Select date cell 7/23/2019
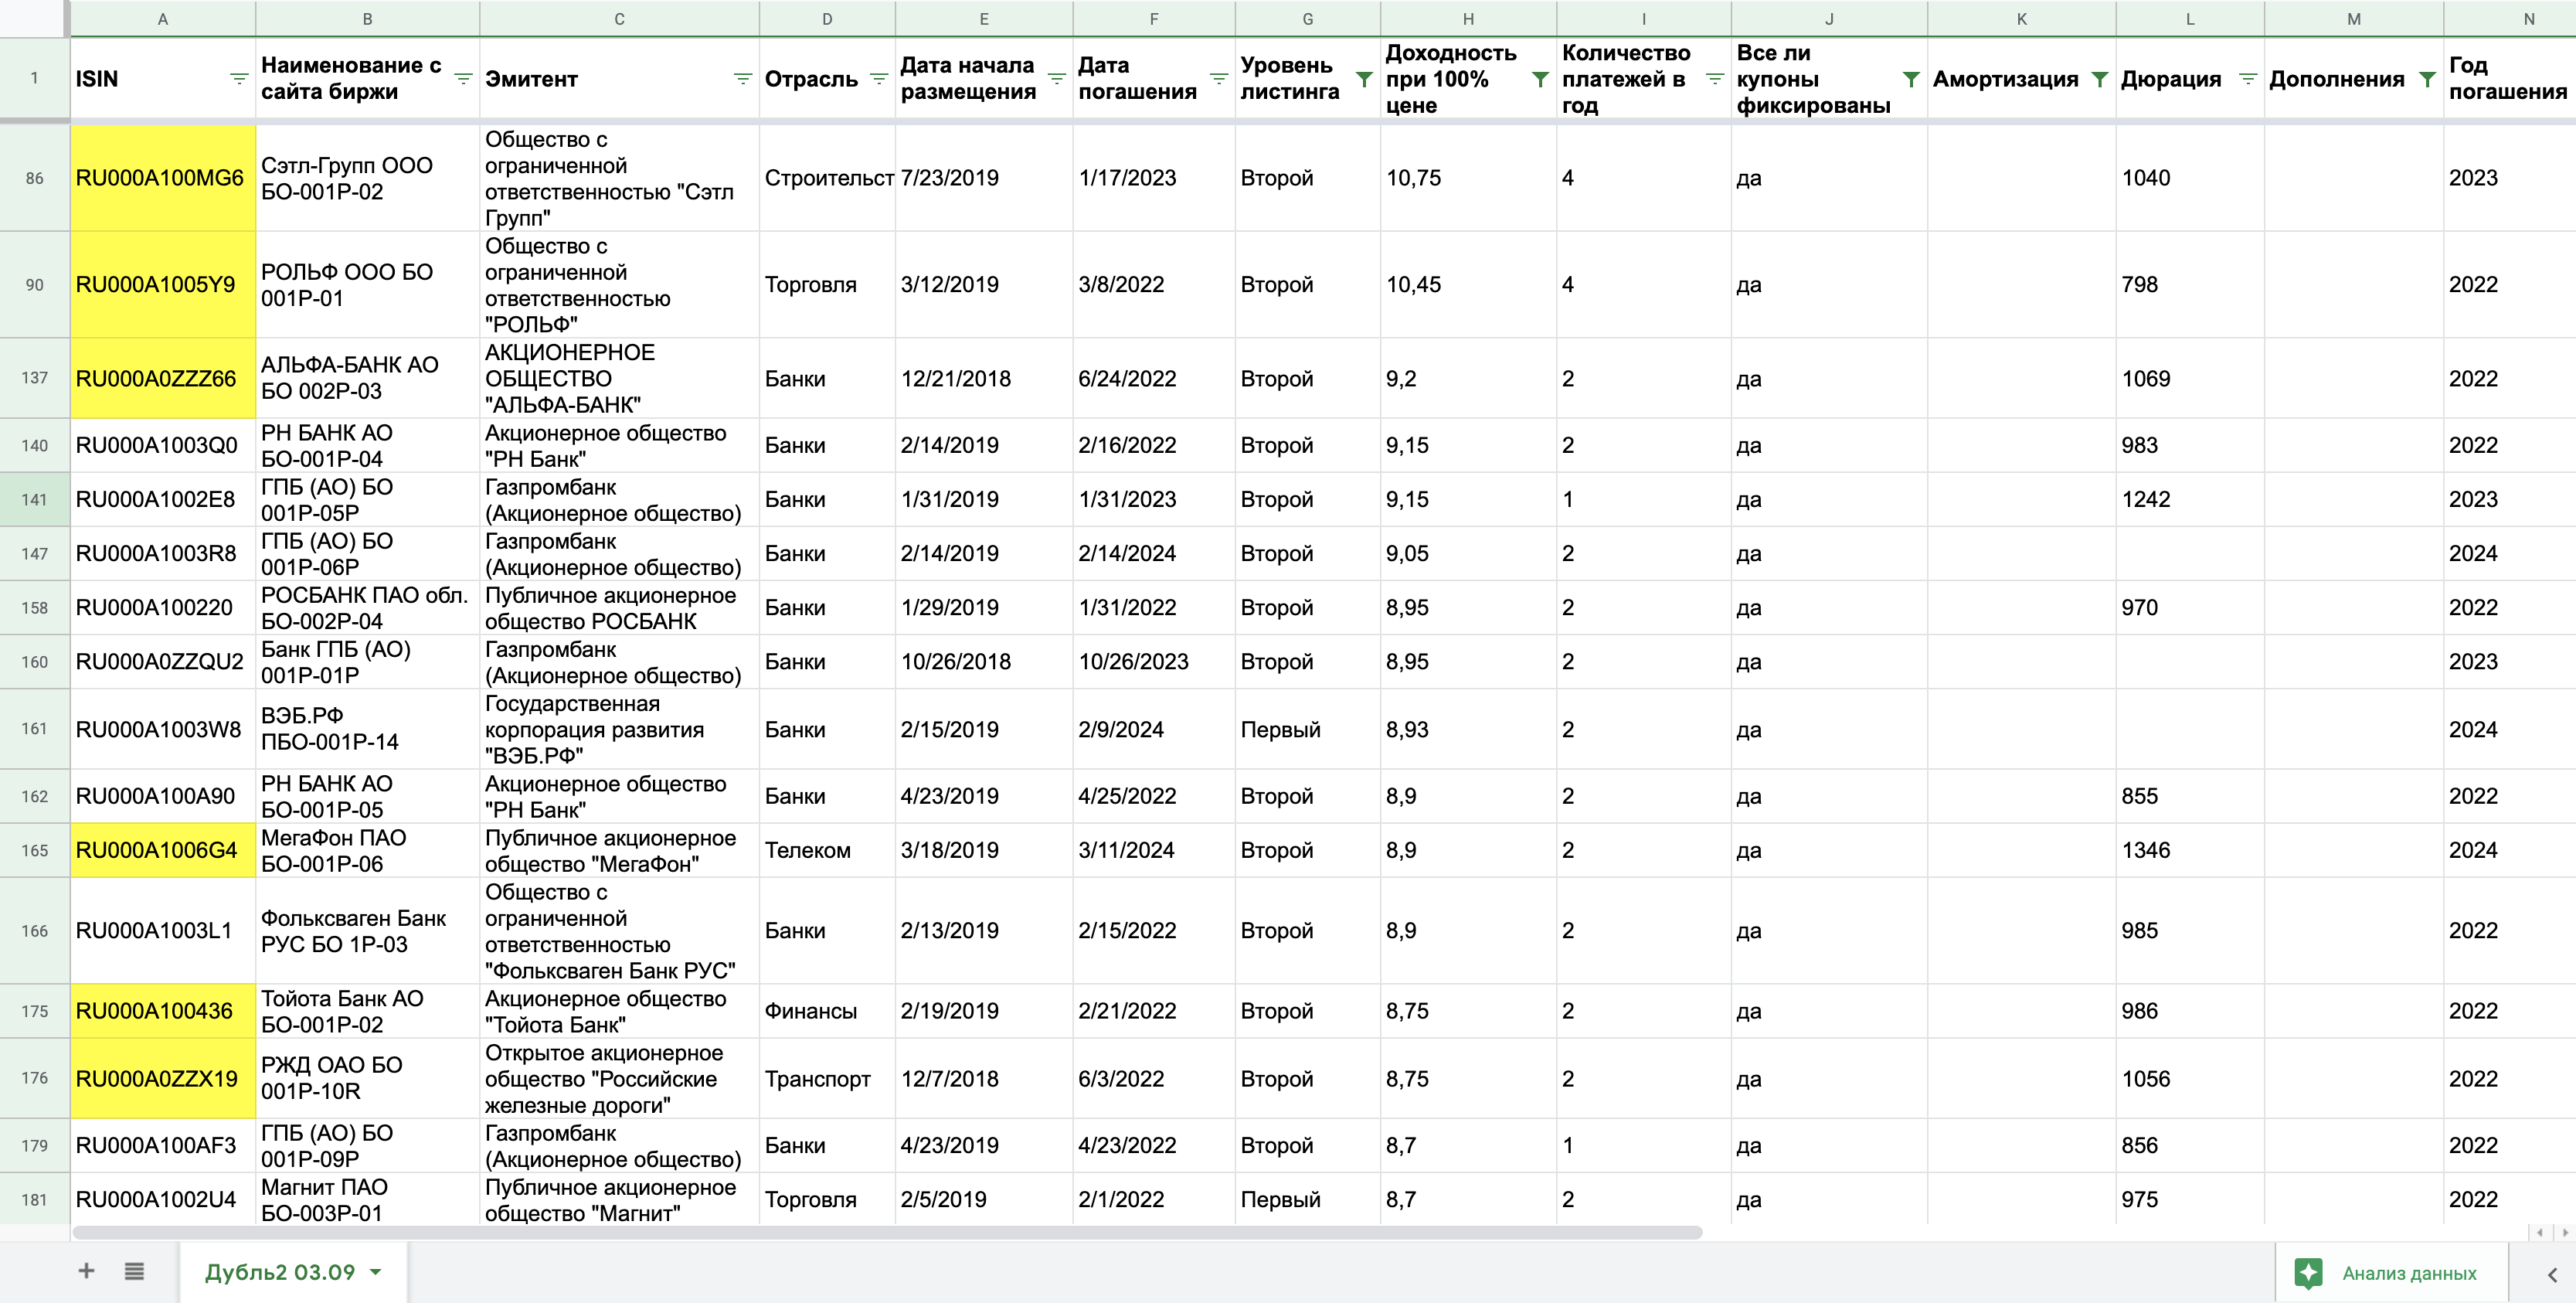2576x1303 pixels. click(984, 178)
